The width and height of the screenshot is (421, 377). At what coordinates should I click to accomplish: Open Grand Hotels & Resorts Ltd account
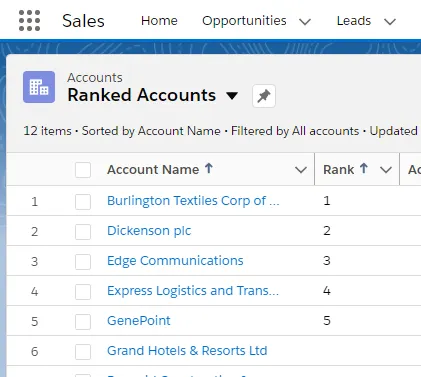click(187, 351)
